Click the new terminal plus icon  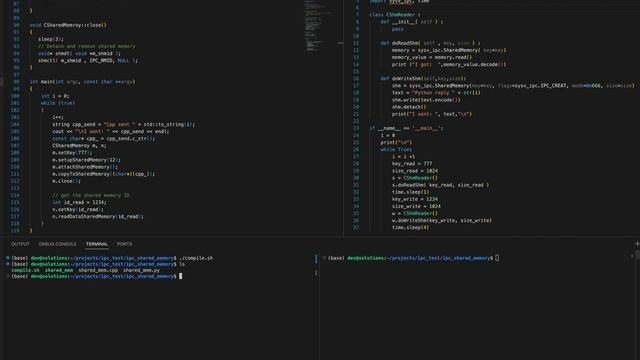coord(637,244)
